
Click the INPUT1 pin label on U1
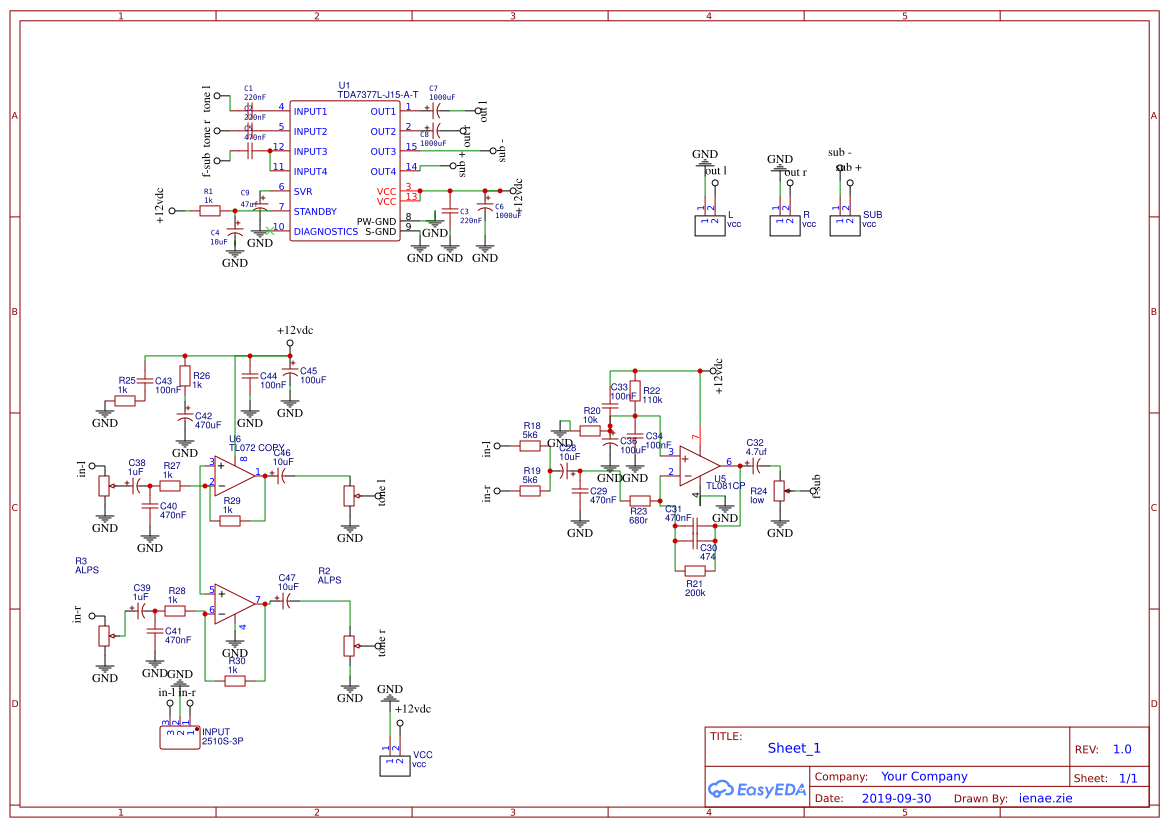pyautogui.click(x=310, y=112)
